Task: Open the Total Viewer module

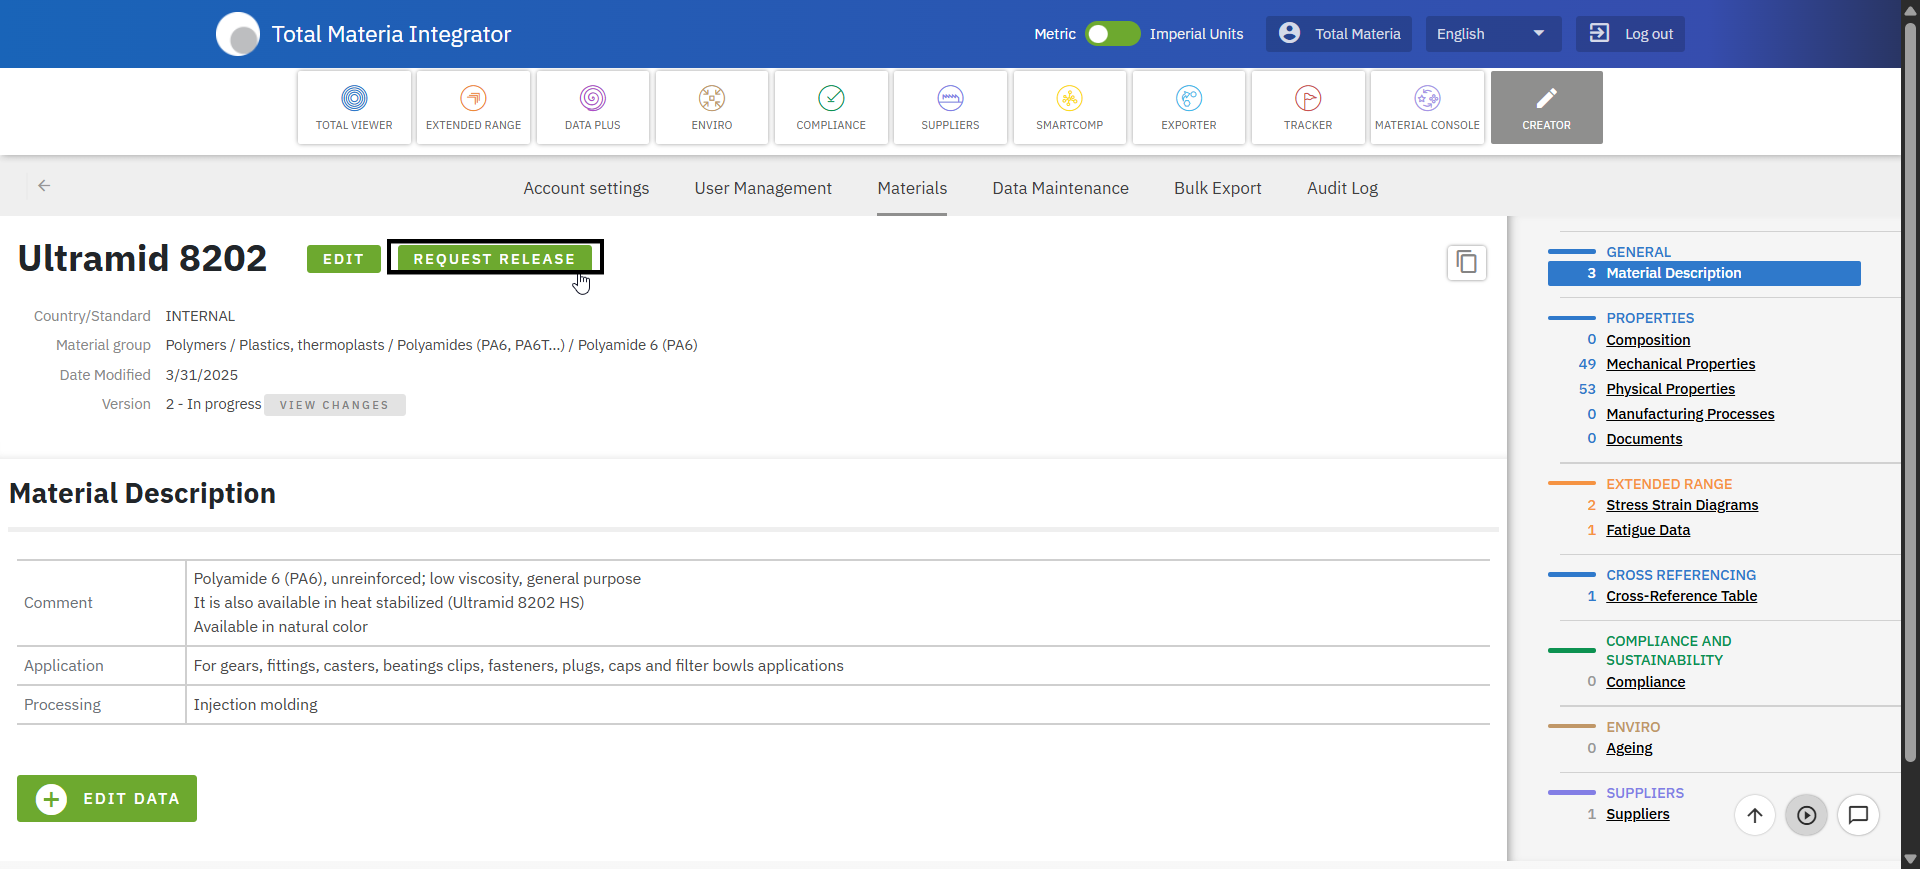Action: (354, 107)
